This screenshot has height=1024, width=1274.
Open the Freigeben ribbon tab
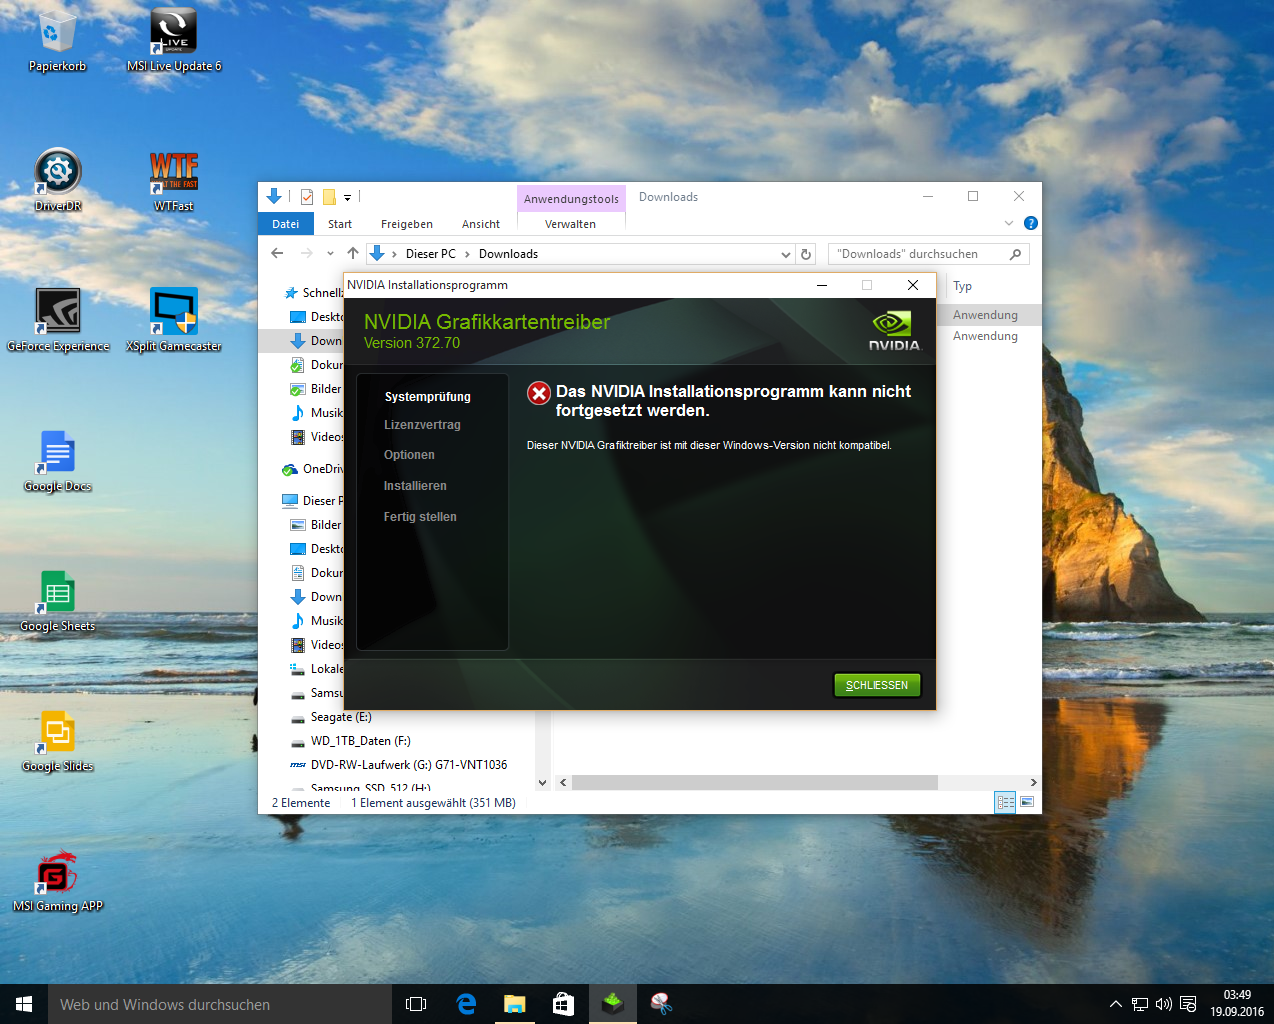click(x=407, y=224)
